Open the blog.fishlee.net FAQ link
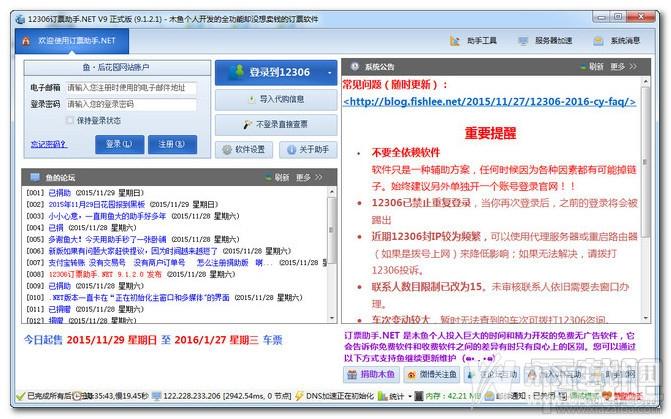671x419 pixels. click(490, 102)
